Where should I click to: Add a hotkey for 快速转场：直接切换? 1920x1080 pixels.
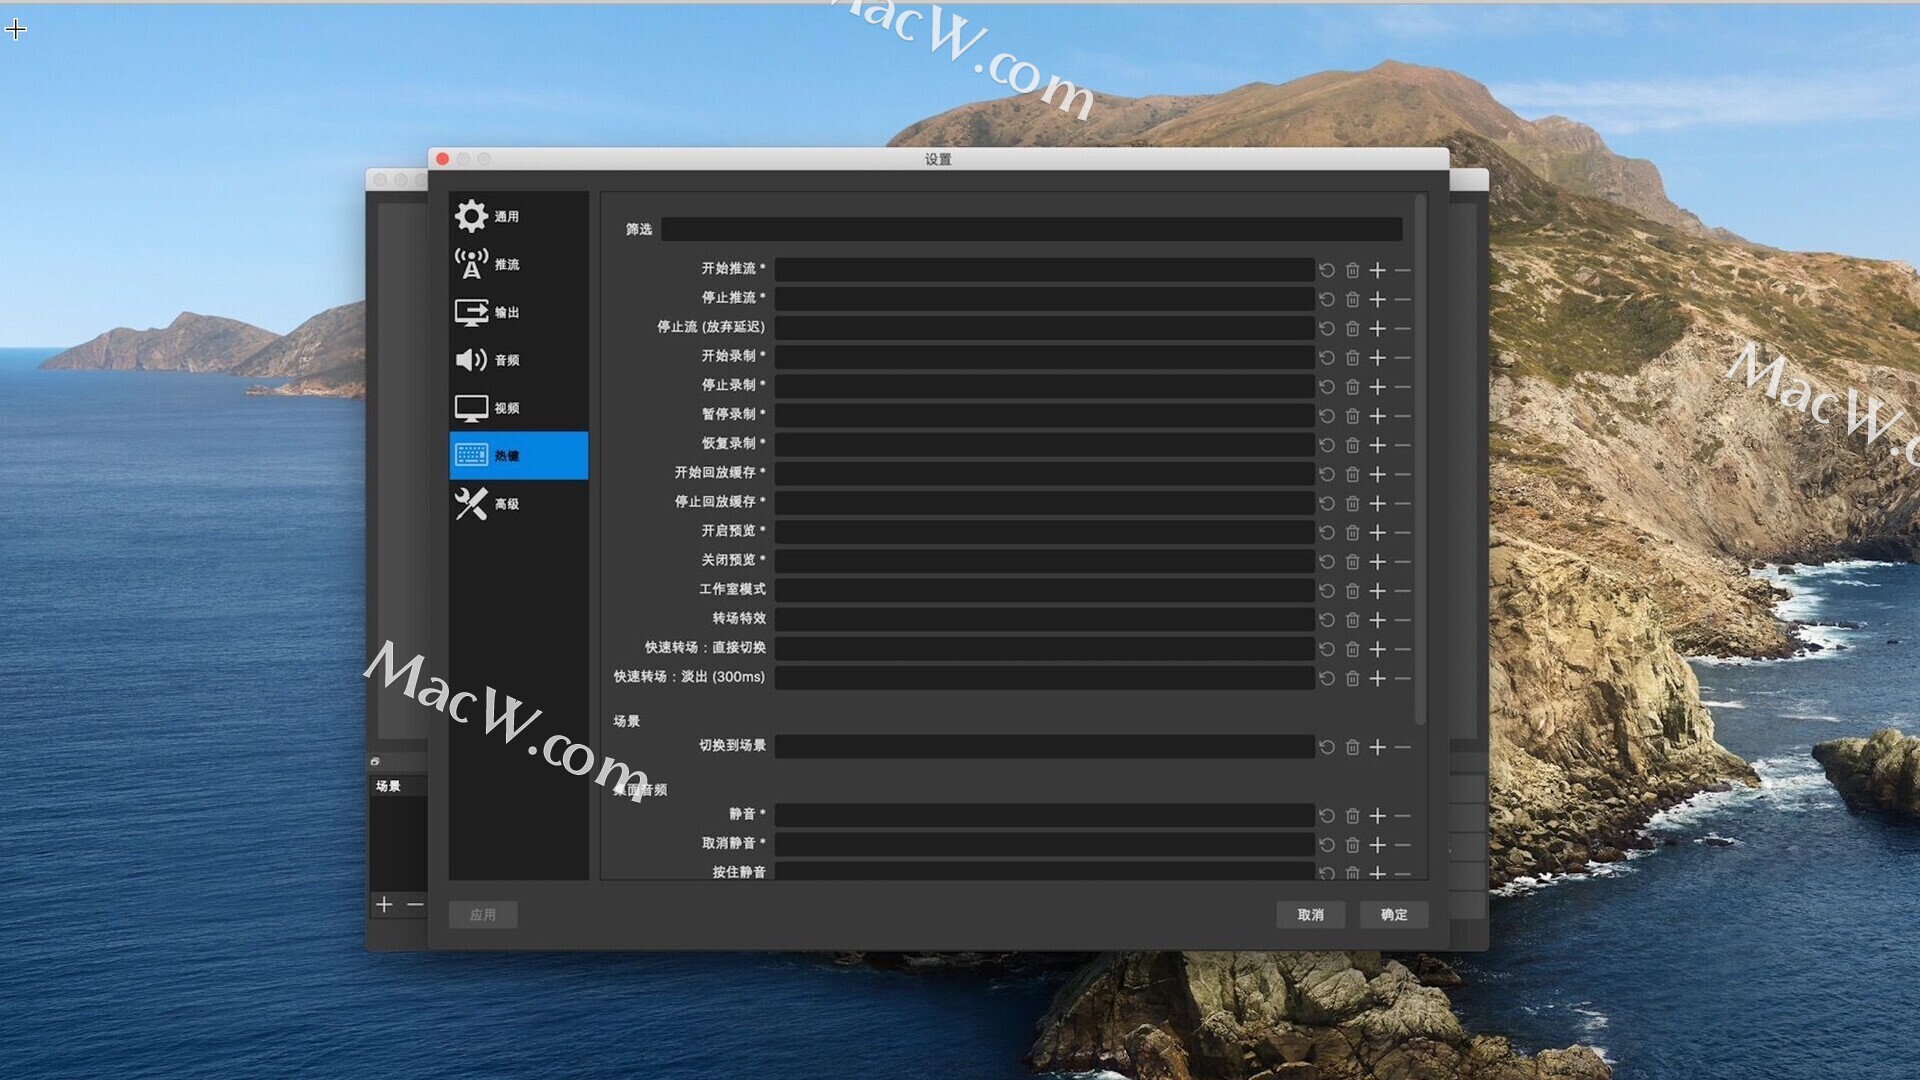[x=1377, y=649]
